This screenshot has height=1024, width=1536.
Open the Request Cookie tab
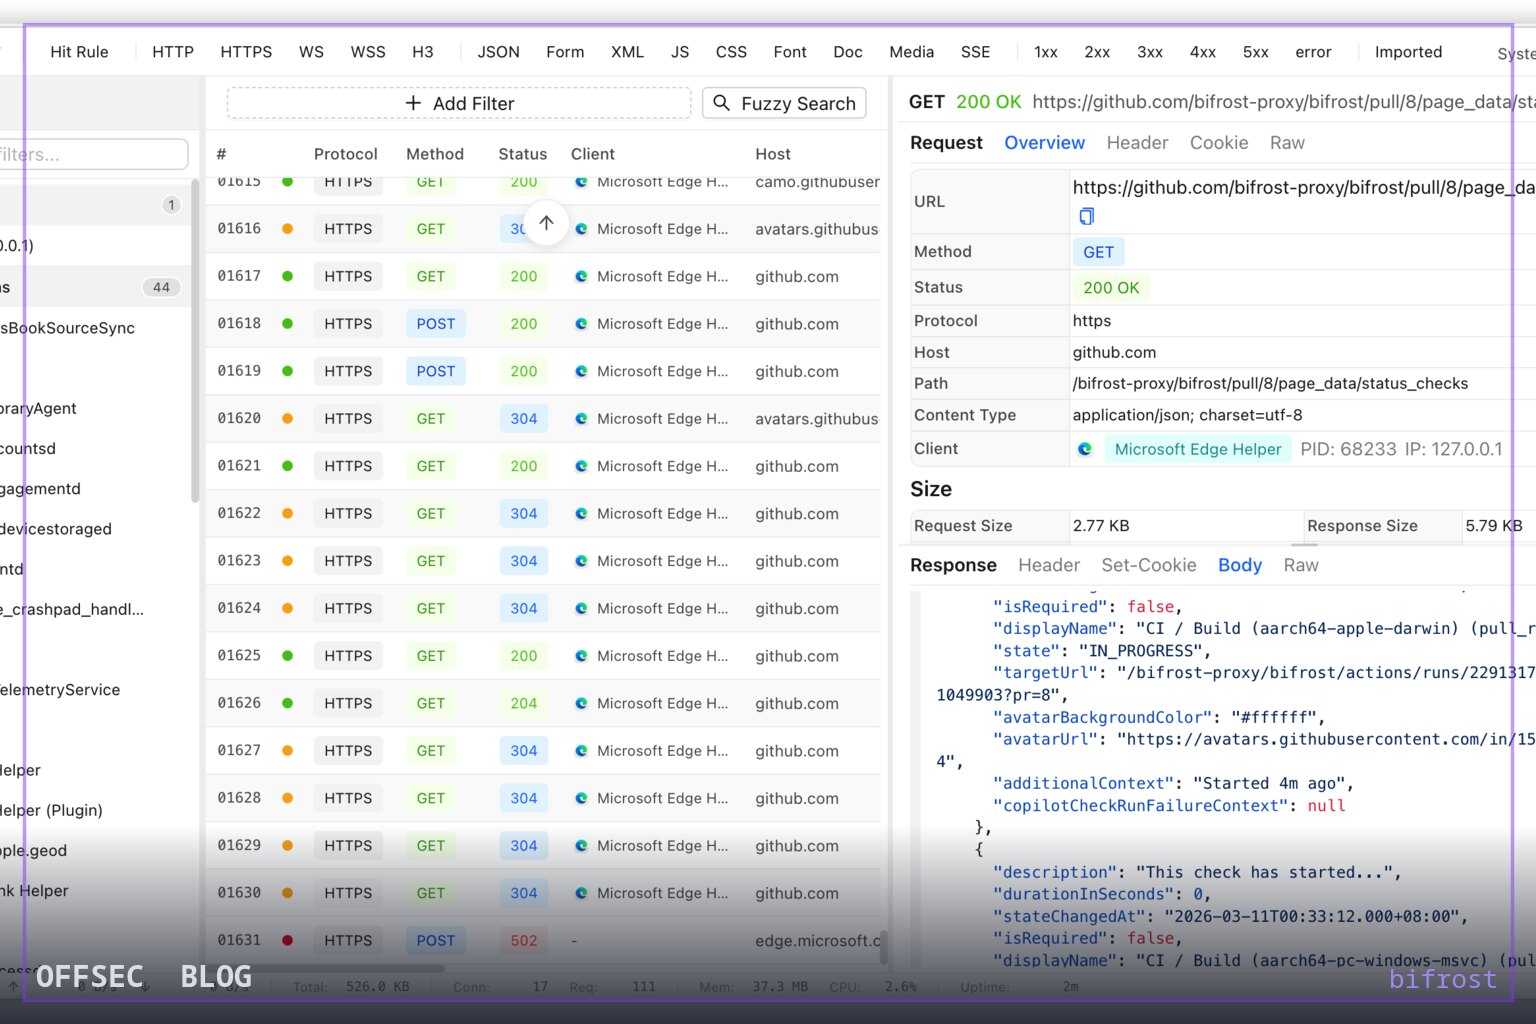click(1219, 143)
